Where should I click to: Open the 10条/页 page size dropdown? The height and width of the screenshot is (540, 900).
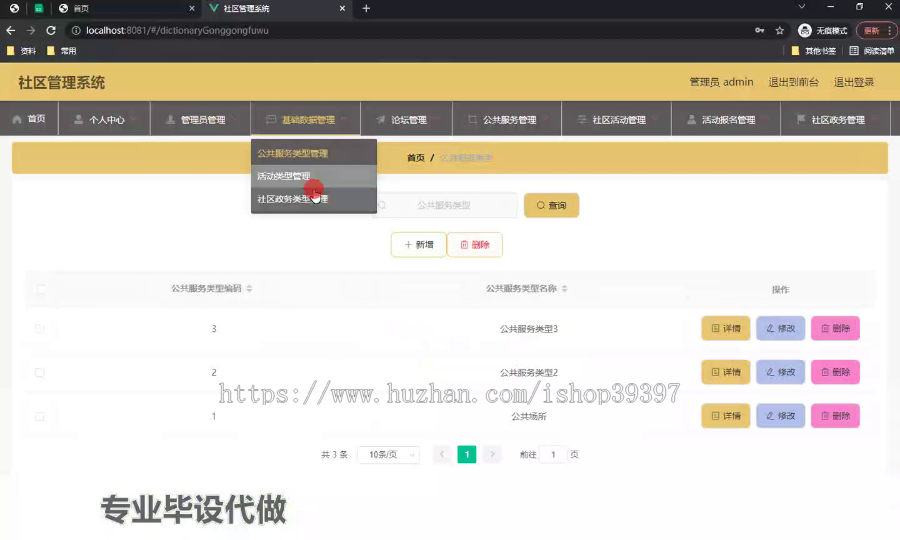(389, 454)
